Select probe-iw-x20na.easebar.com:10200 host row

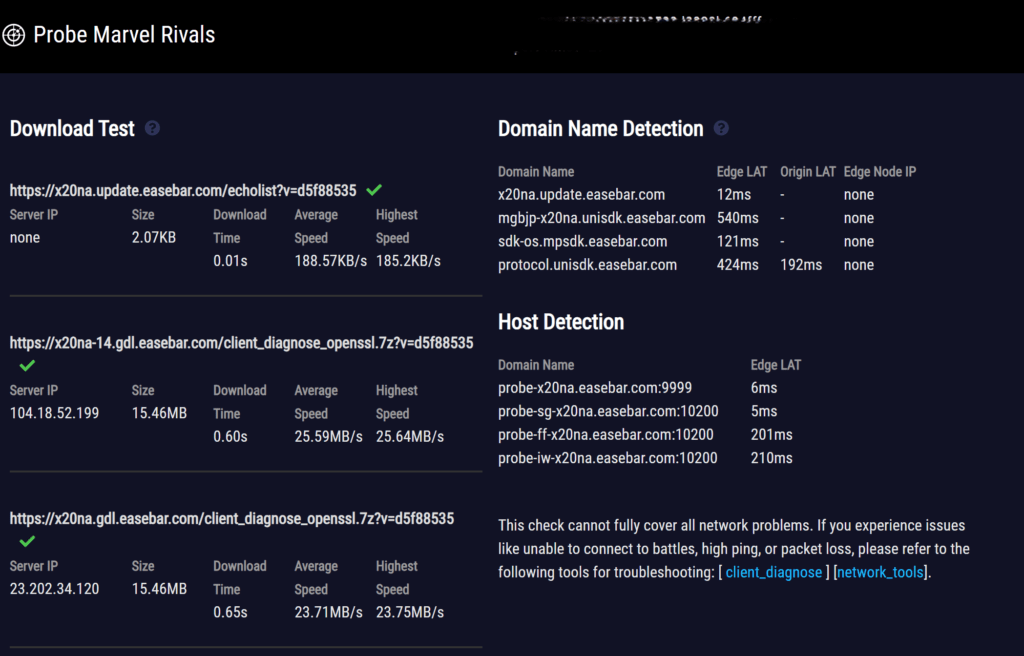tap(608, 459)
